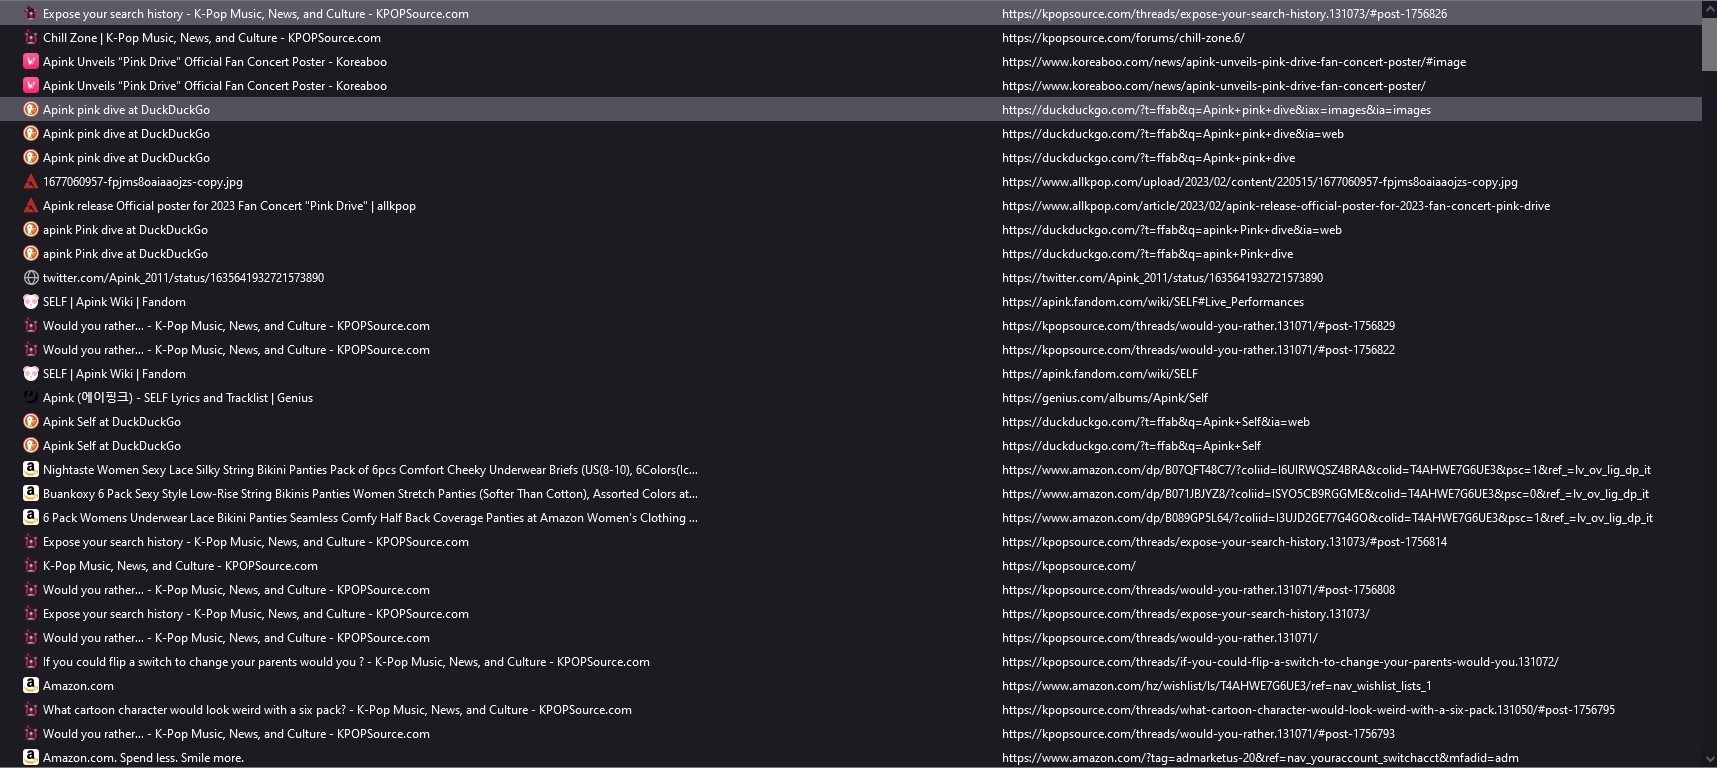Click the DuckDuckGo URL ending in q=Apink+pink+dive&ia=web

(1173, 134)
